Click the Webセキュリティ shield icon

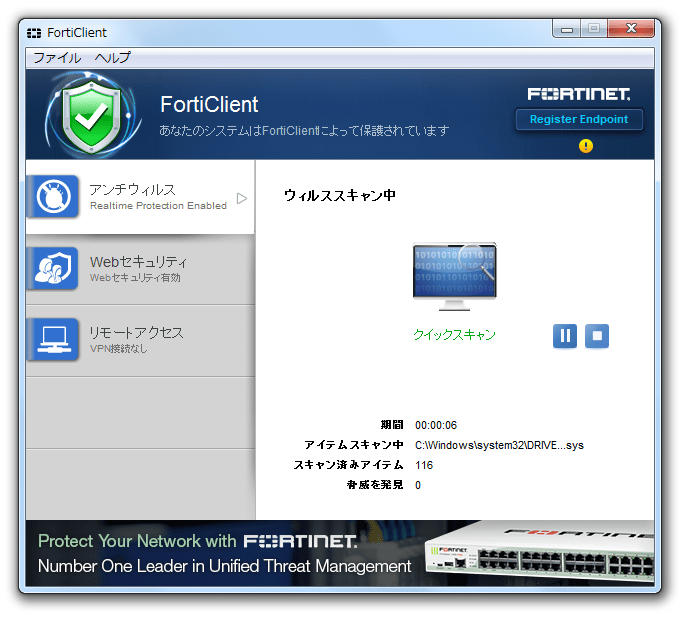tap(54, 268)
